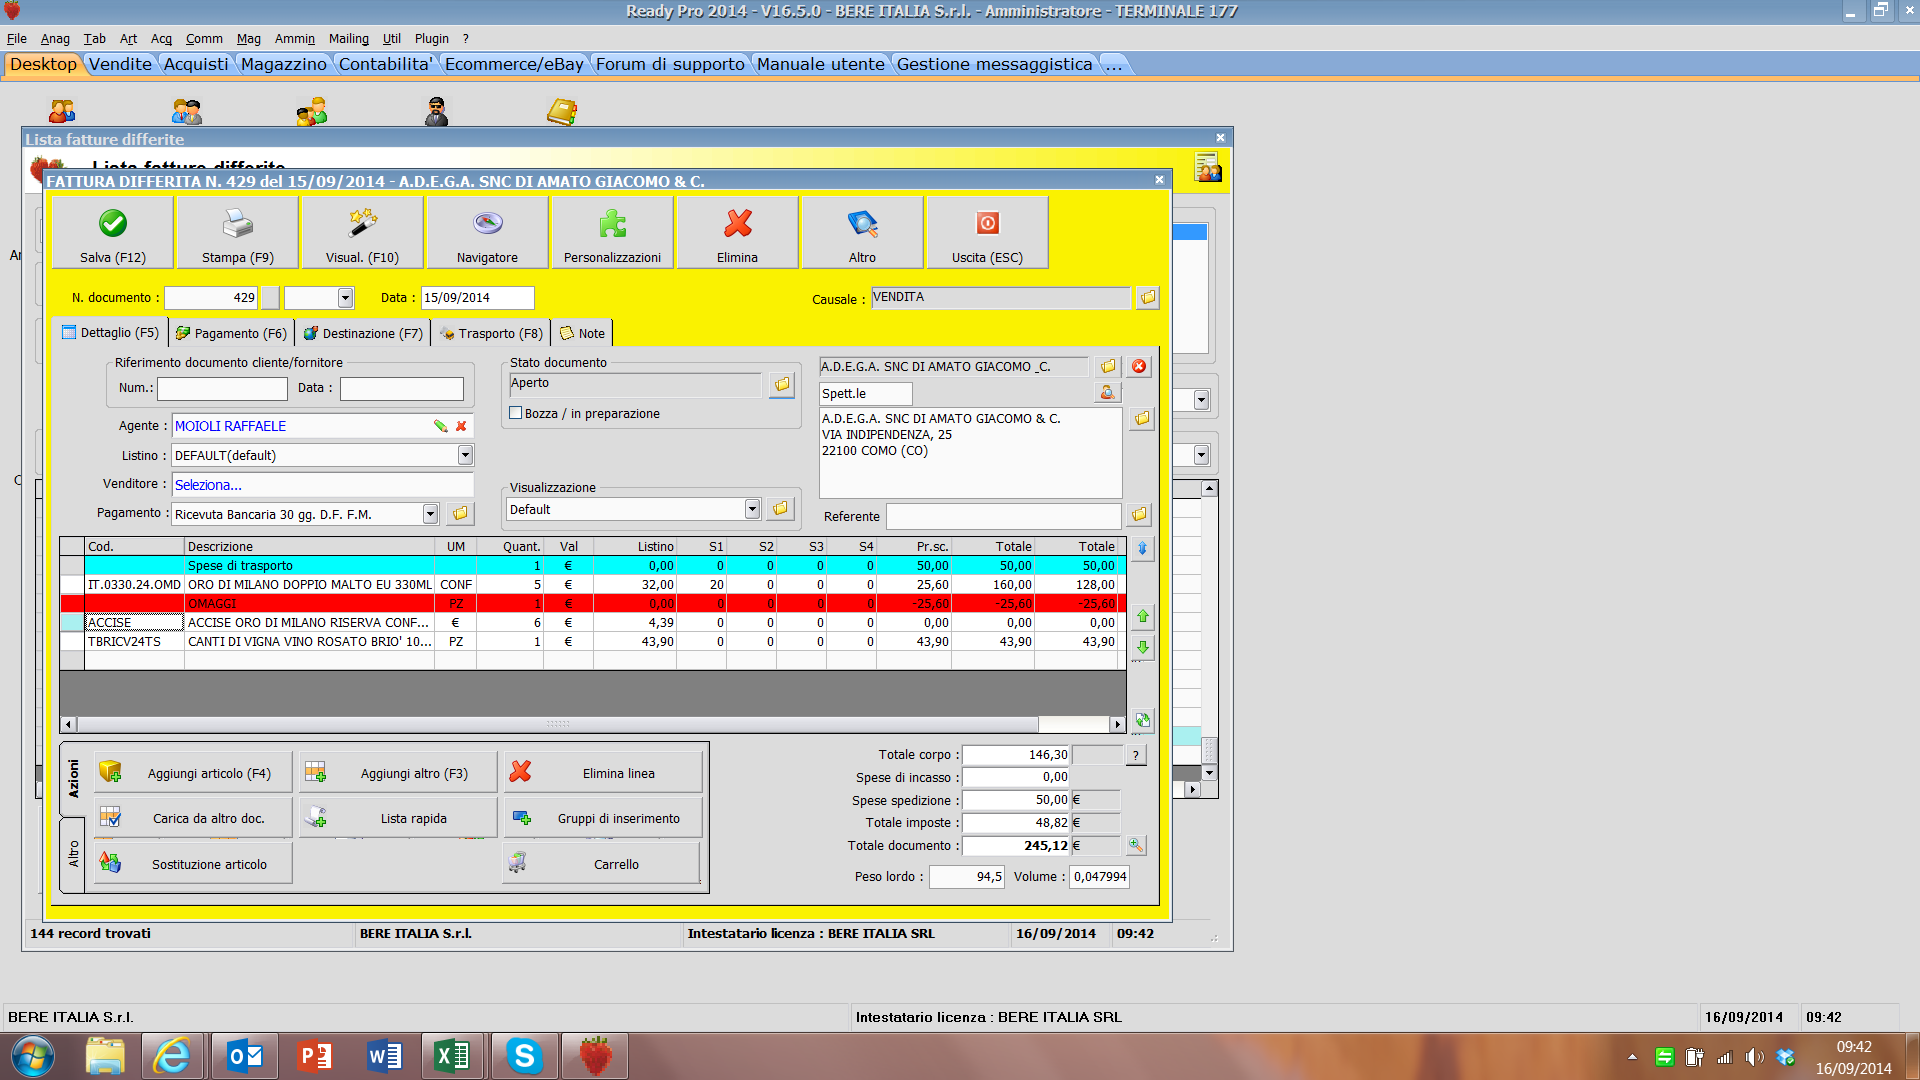This screenshot has height=1080, width=1920.
Task: Delete document with Elimina
Action: 737,232
